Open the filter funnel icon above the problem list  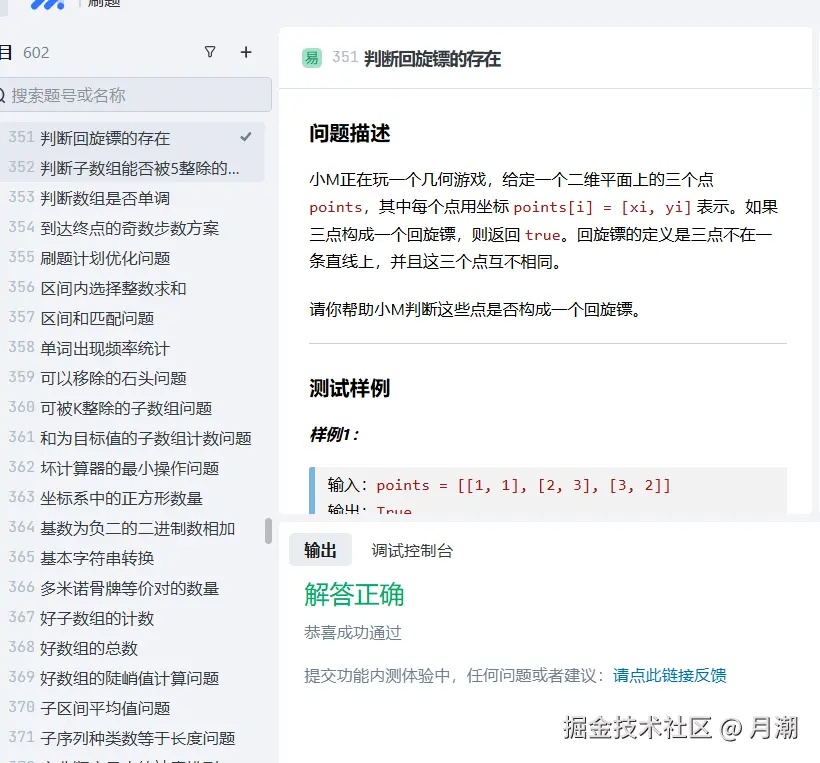coord(209,51)
